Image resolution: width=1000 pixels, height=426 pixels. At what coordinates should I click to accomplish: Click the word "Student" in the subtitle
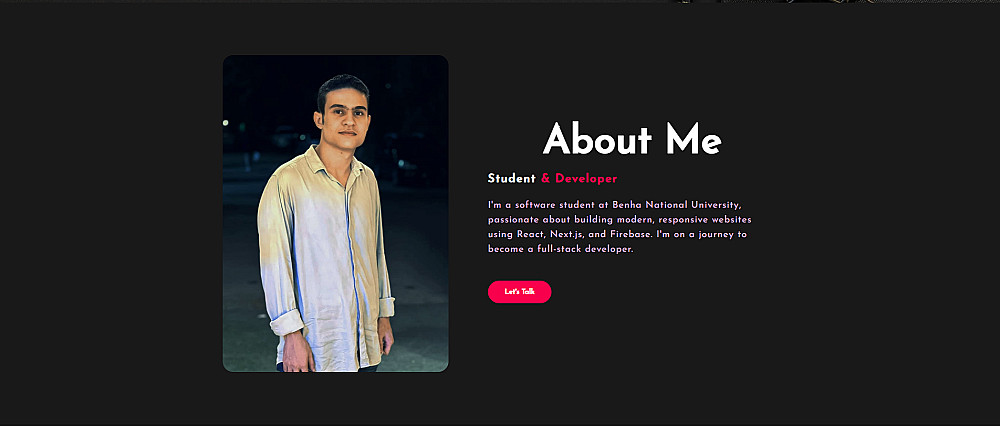pyautogui.click(x=511, y=179)
